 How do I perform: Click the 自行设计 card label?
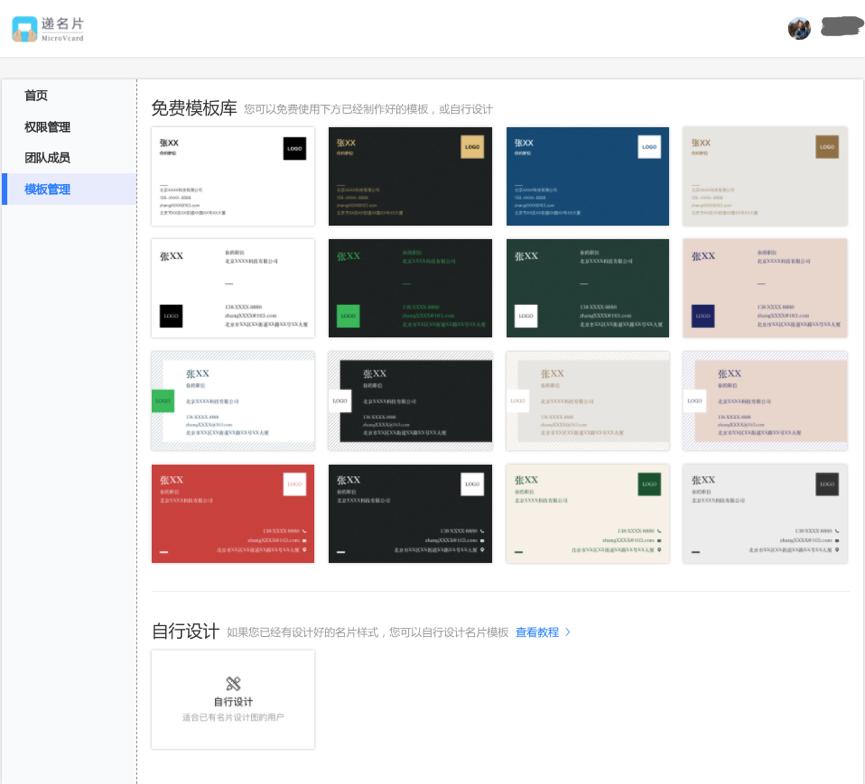click(233, 702)
